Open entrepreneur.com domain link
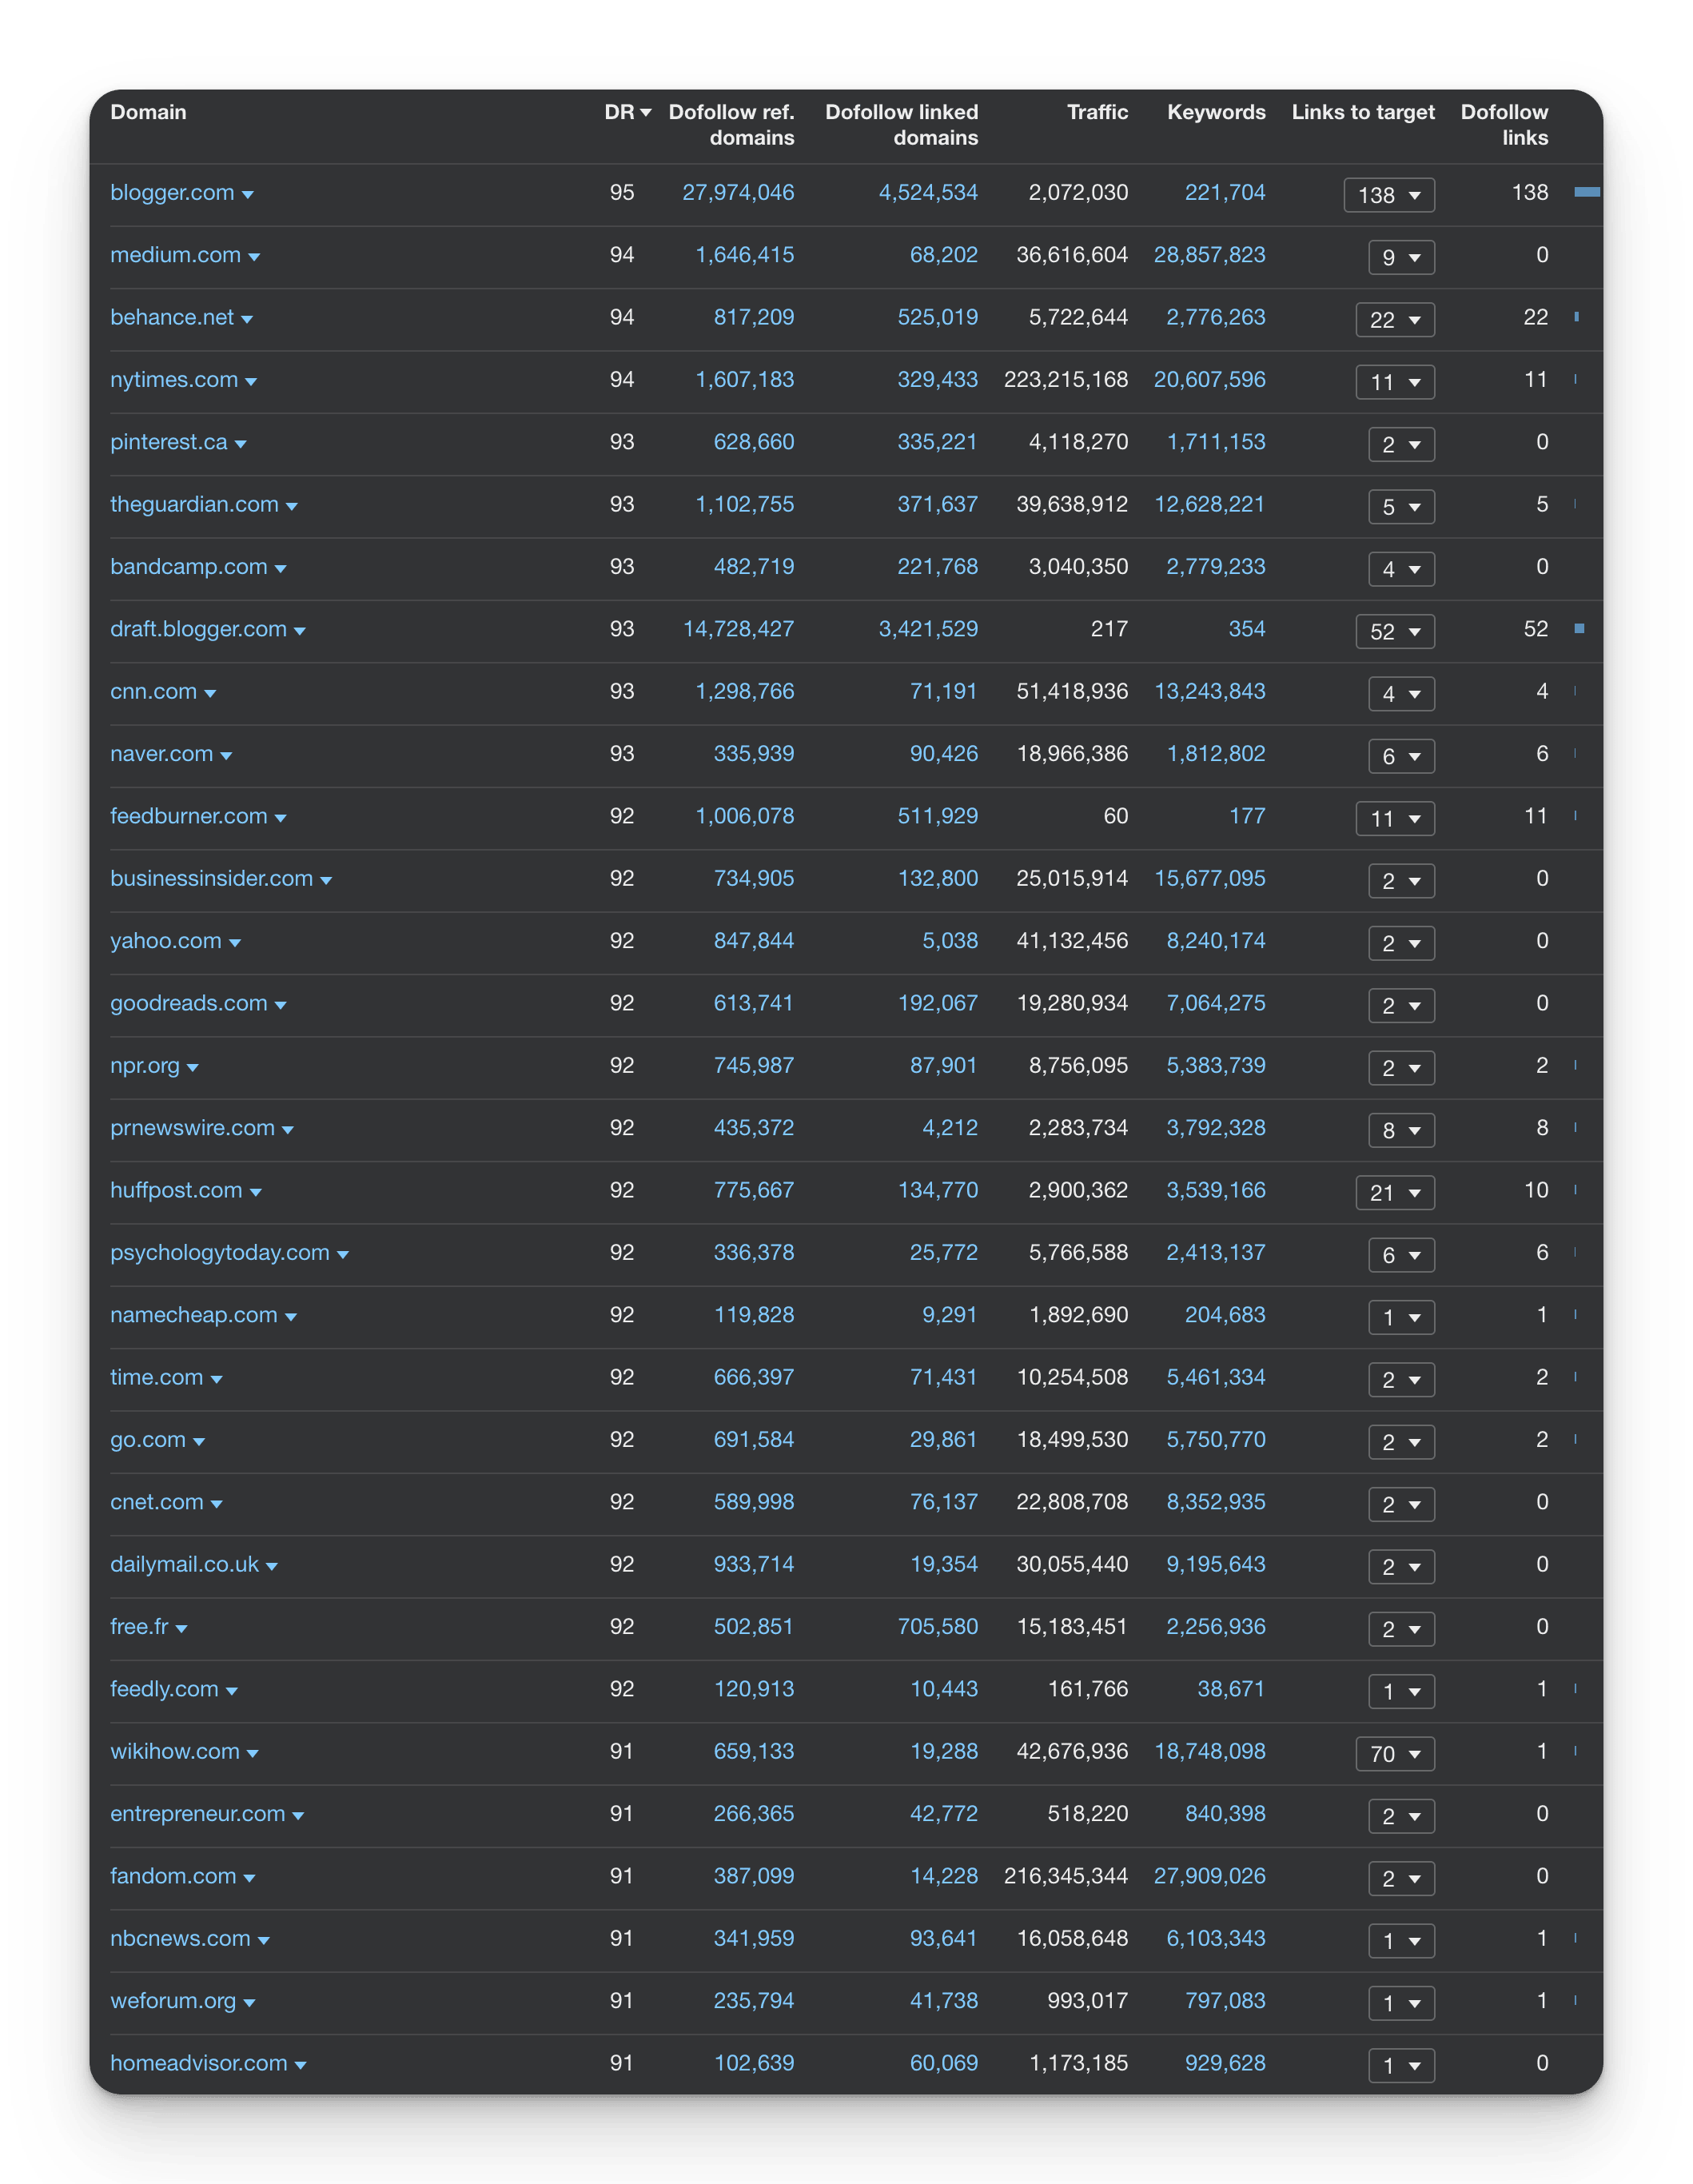The width and height of the screenshot is (1693, 2184). pos(198,1813)
